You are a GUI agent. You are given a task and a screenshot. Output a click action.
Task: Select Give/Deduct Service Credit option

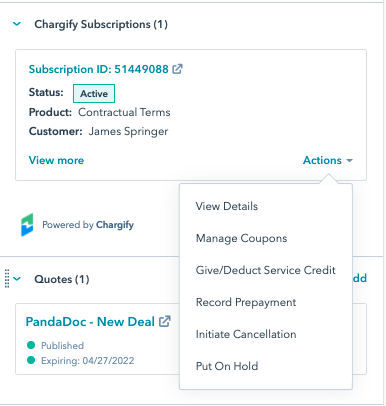coord(266,270)
